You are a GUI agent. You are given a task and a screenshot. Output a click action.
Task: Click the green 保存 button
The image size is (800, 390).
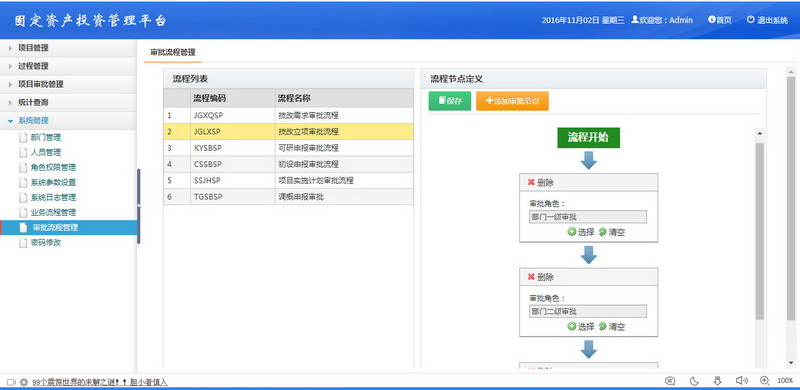point(449,101)
